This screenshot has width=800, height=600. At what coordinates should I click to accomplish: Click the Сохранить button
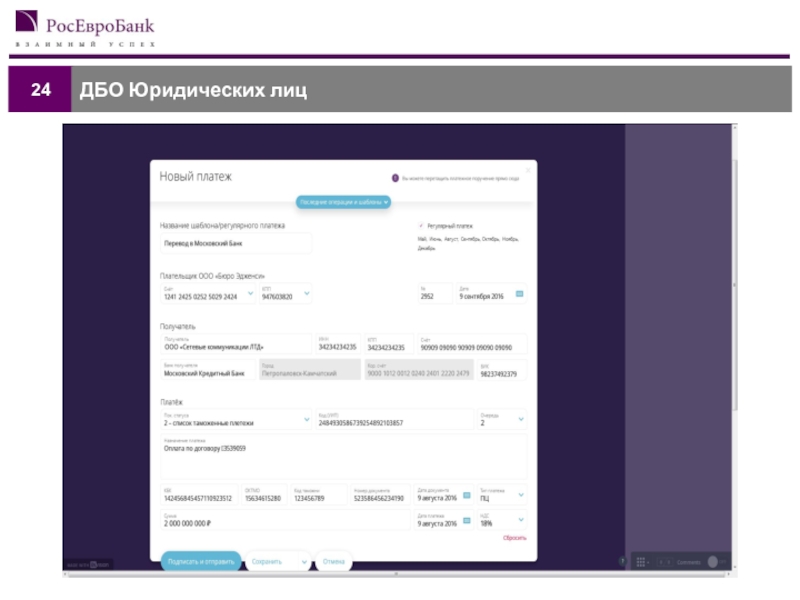pyautogui.click(x=267, y=562)
